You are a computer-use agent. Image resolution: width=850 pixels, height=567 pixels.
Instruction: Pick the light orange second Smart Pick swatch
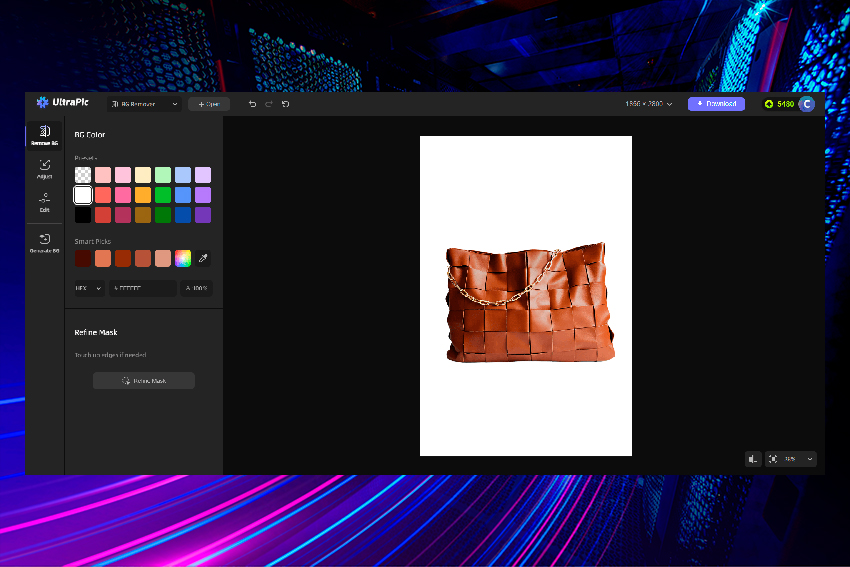coord(103,259)
